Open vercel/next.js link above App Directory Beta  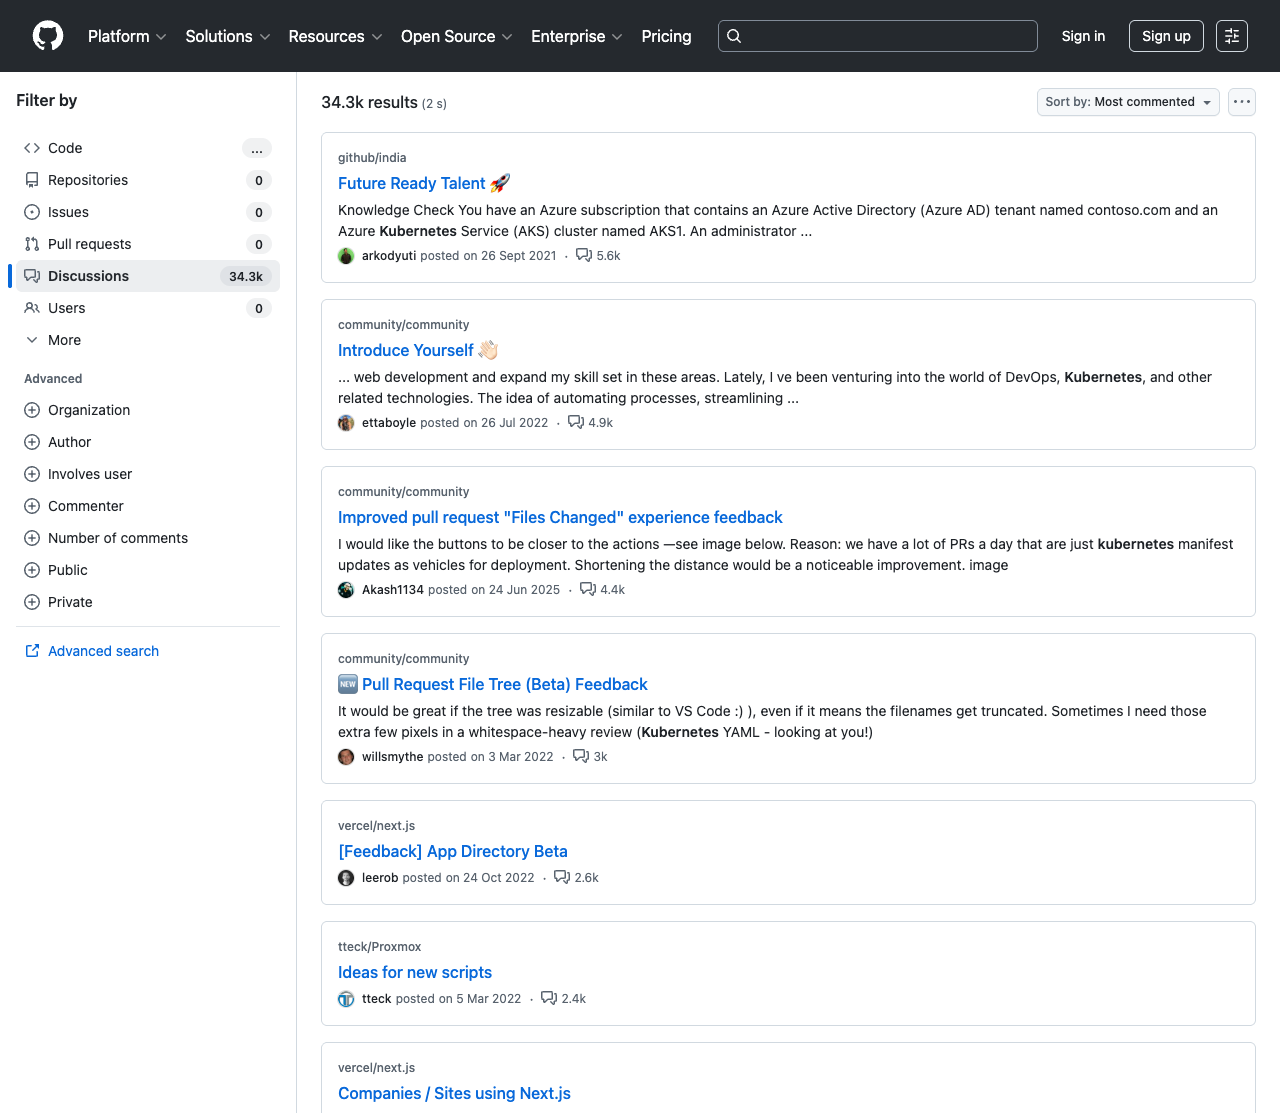(377, 826)
